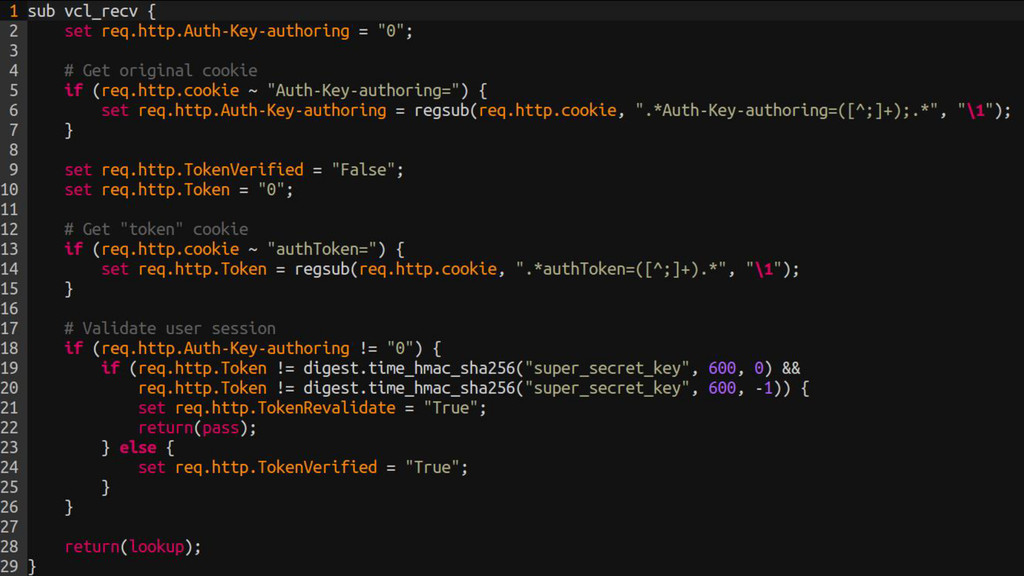Image resolution: width=1024 pixels, height=576 pixels.
Task: Click the comment '# Validate user session'
Action: [x=170, y=328]
